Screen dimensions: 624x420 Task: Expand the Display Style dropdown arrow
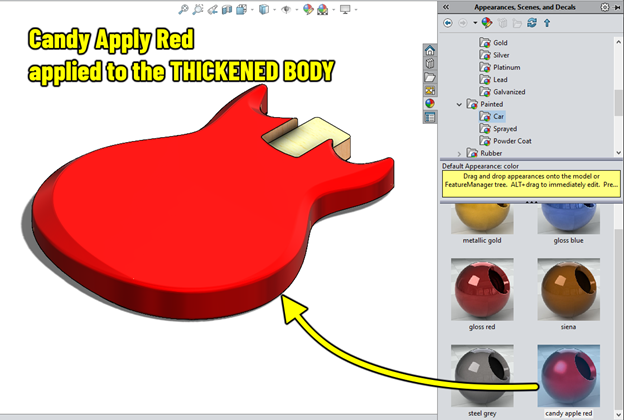pyautogui.click(x=274, y=10)
